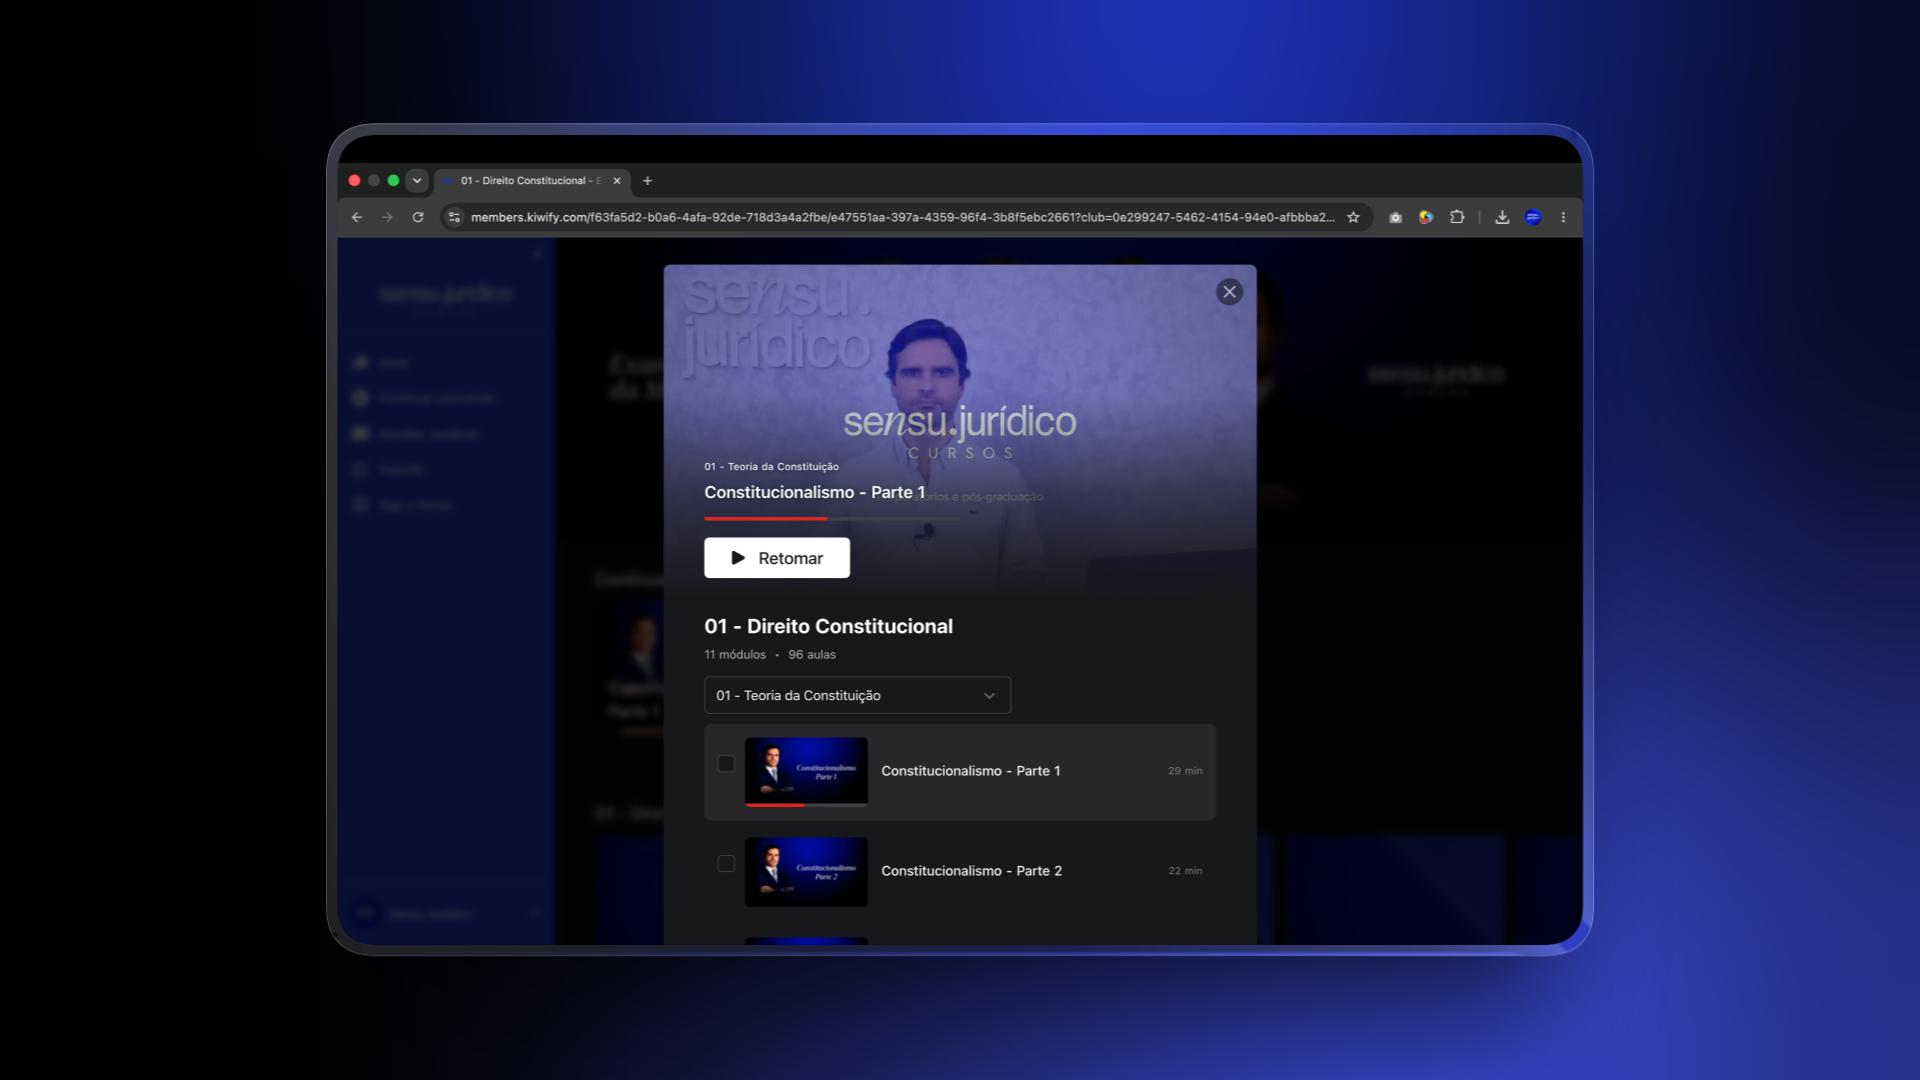Screen dimensions: 1920x1080
Task: Open the Constitucionalismo - Parte 2 lesson title
Action: pos(971,871)
